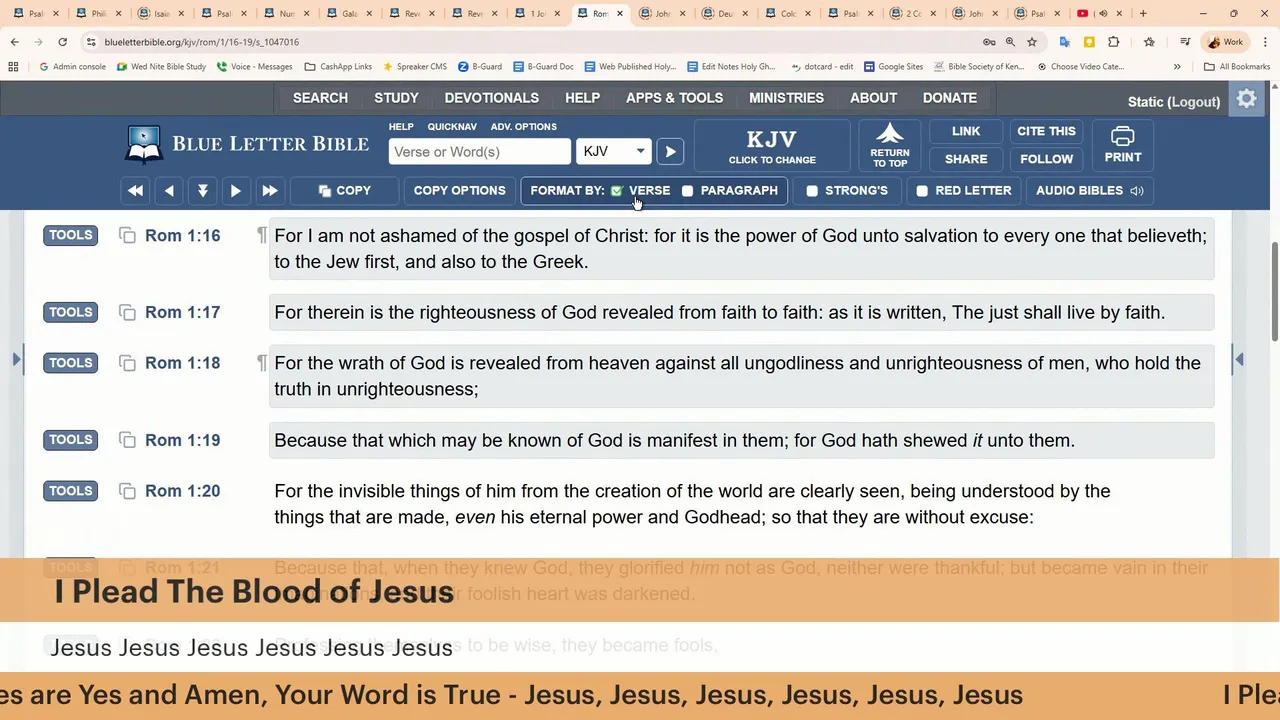This screenshot has height=720, width=1280.
Task: Click the jump-down navigation arrow icon
Action: tap(202, 190)
